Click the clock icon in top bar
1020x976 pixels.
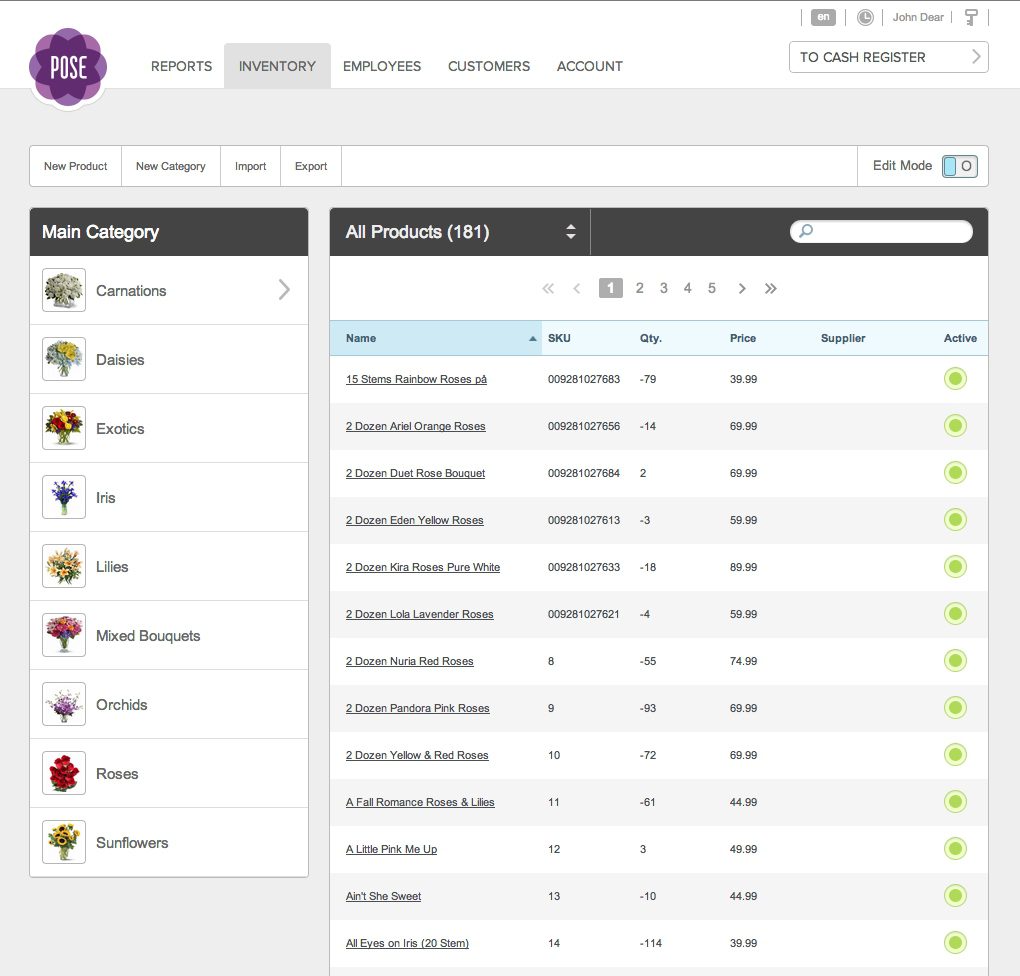865,18
